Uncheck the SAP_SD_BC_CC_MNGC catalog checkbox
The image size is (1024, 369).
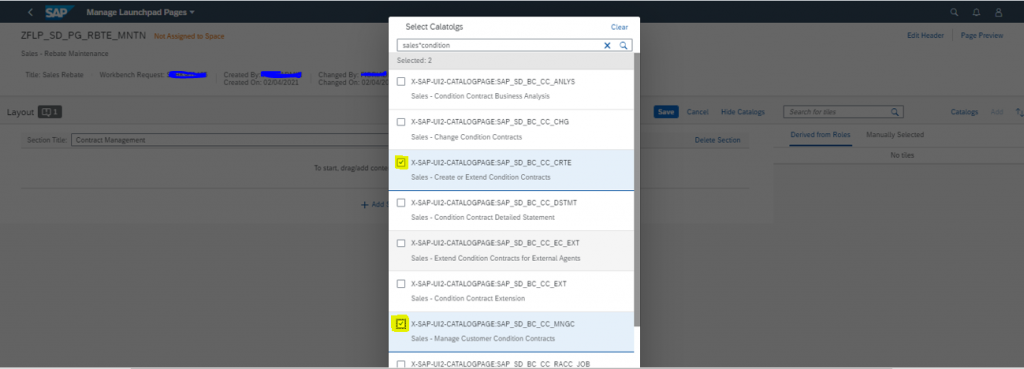[x=401, y=324]
